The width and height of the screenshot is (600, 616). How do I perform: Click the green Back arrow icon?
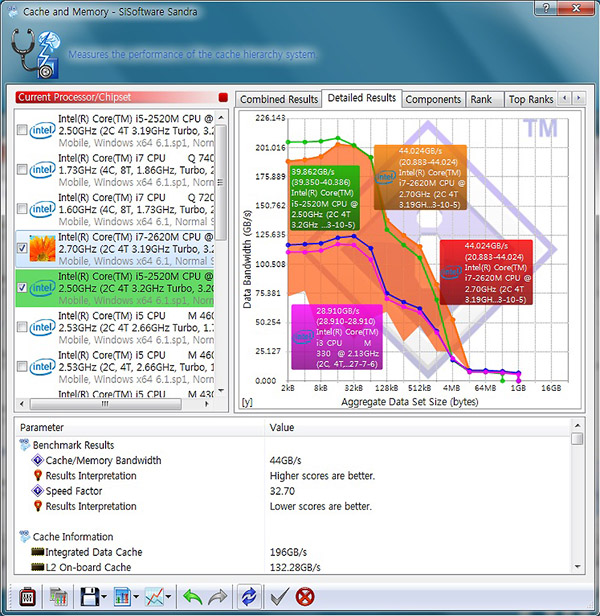193,597
